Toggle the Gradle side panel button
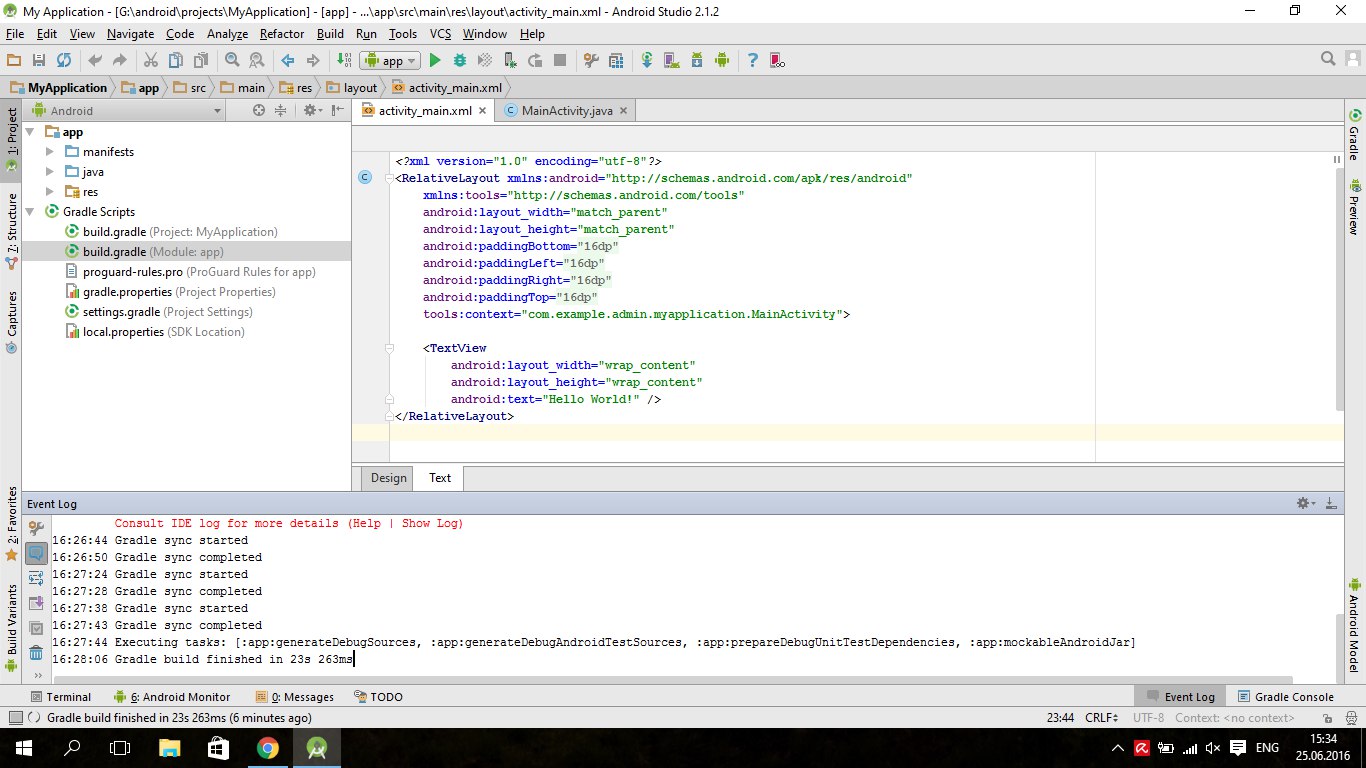The image size is (1366, 768). coord(1354,134)
